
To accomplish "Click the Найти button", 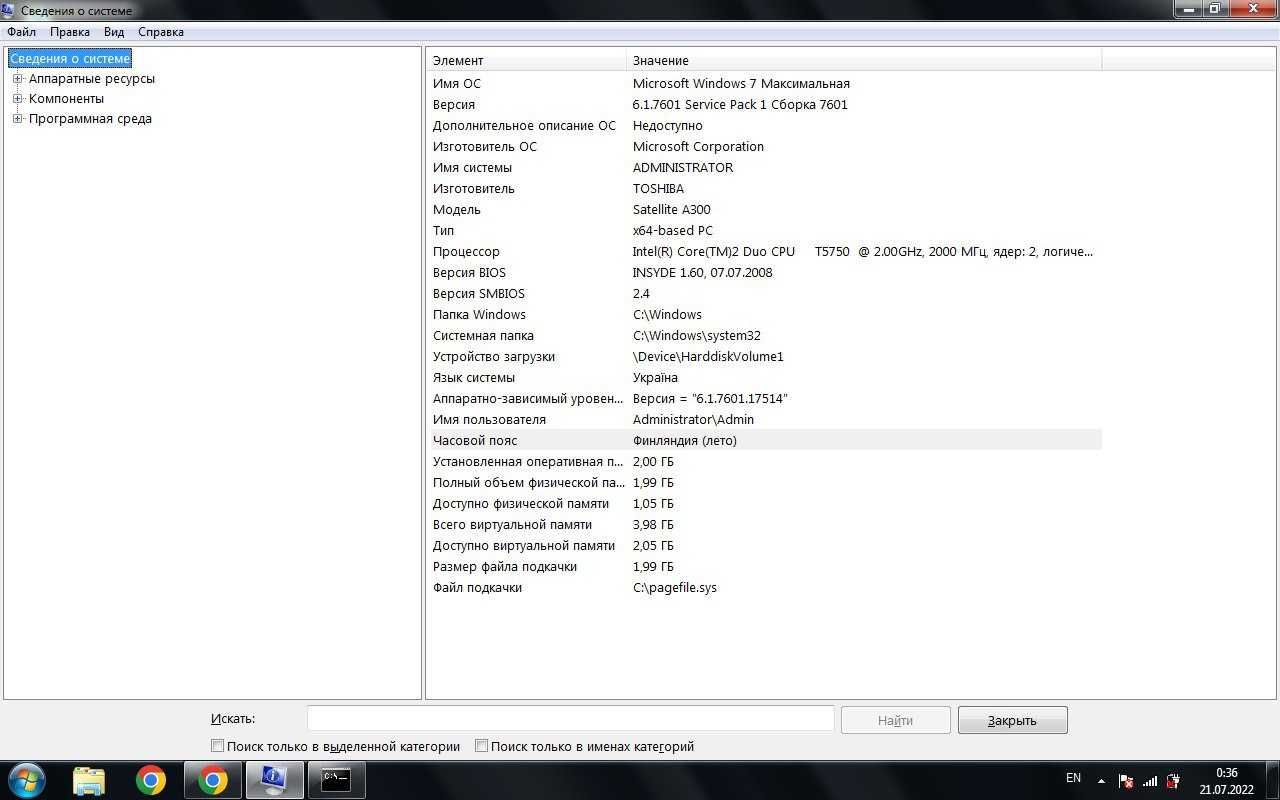I will click(x=895, y=720).
